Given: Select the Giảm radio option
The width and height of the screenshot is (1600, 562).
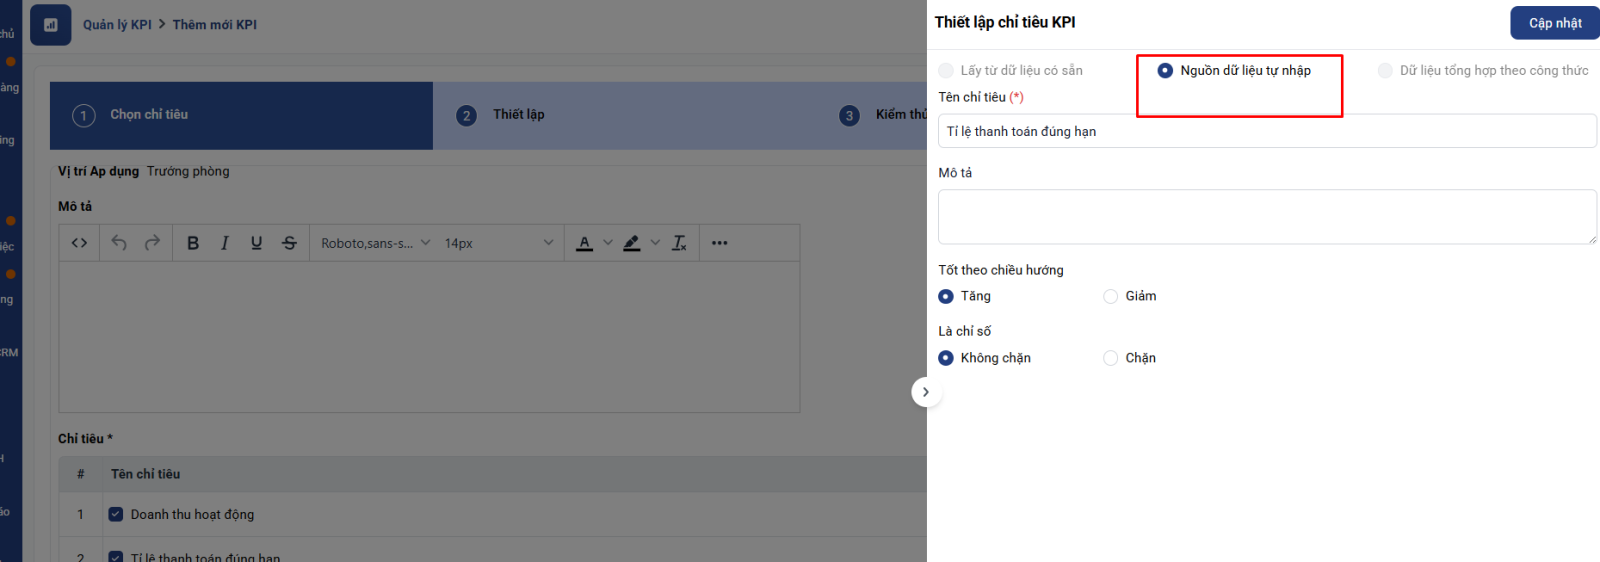Looking at the screenshot, I should pos(1110,296).
